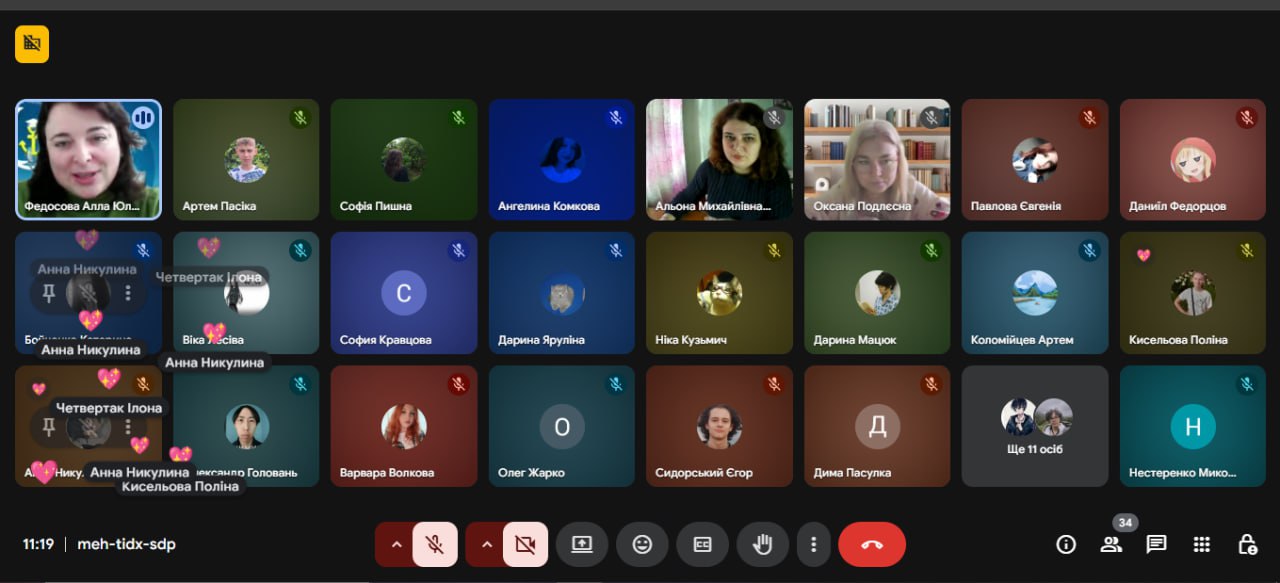Image resolution: width=1280 pixels, height=583 pixels.
Task: Leave the call with red hang-up button
Action: [871, 545]
